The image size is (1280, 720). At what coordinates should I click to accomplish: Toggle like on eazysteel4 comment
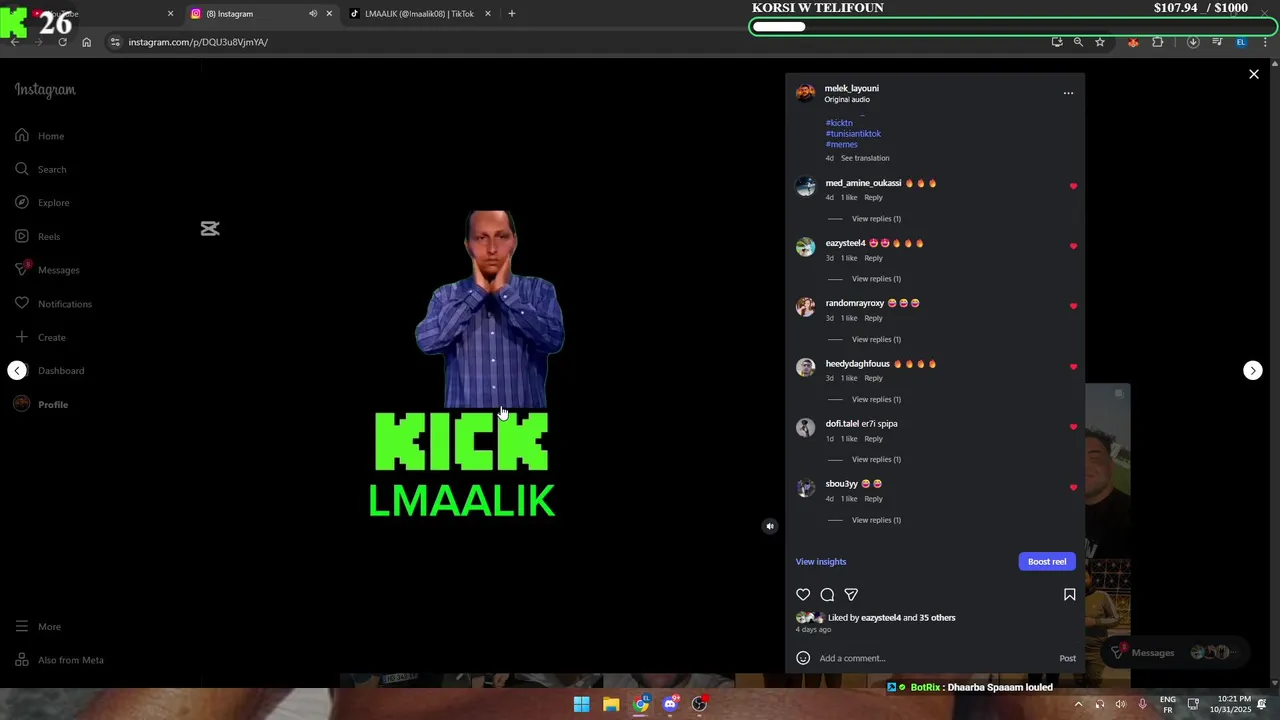pos(1074,246)
